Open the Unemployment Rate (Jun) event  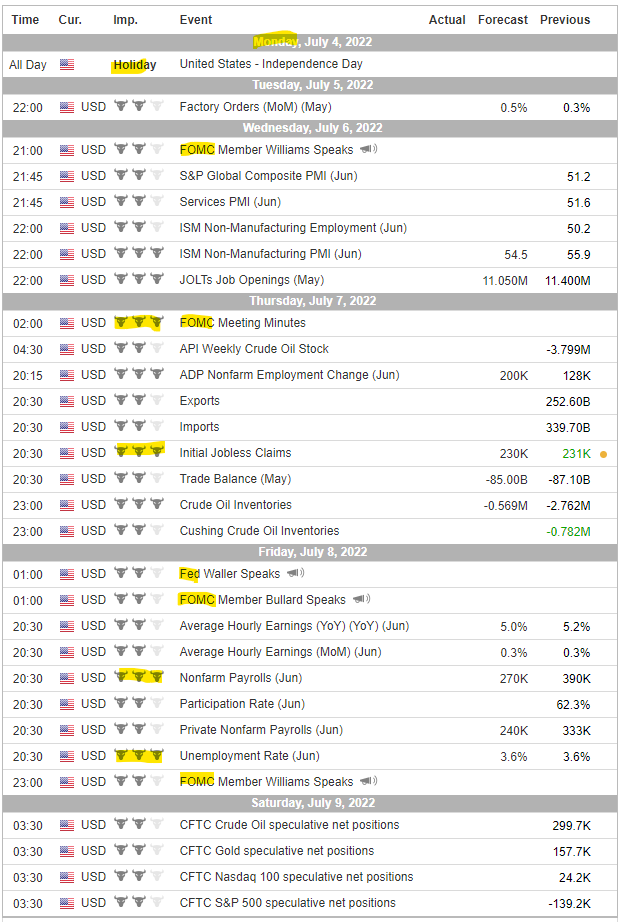[249, 756]
